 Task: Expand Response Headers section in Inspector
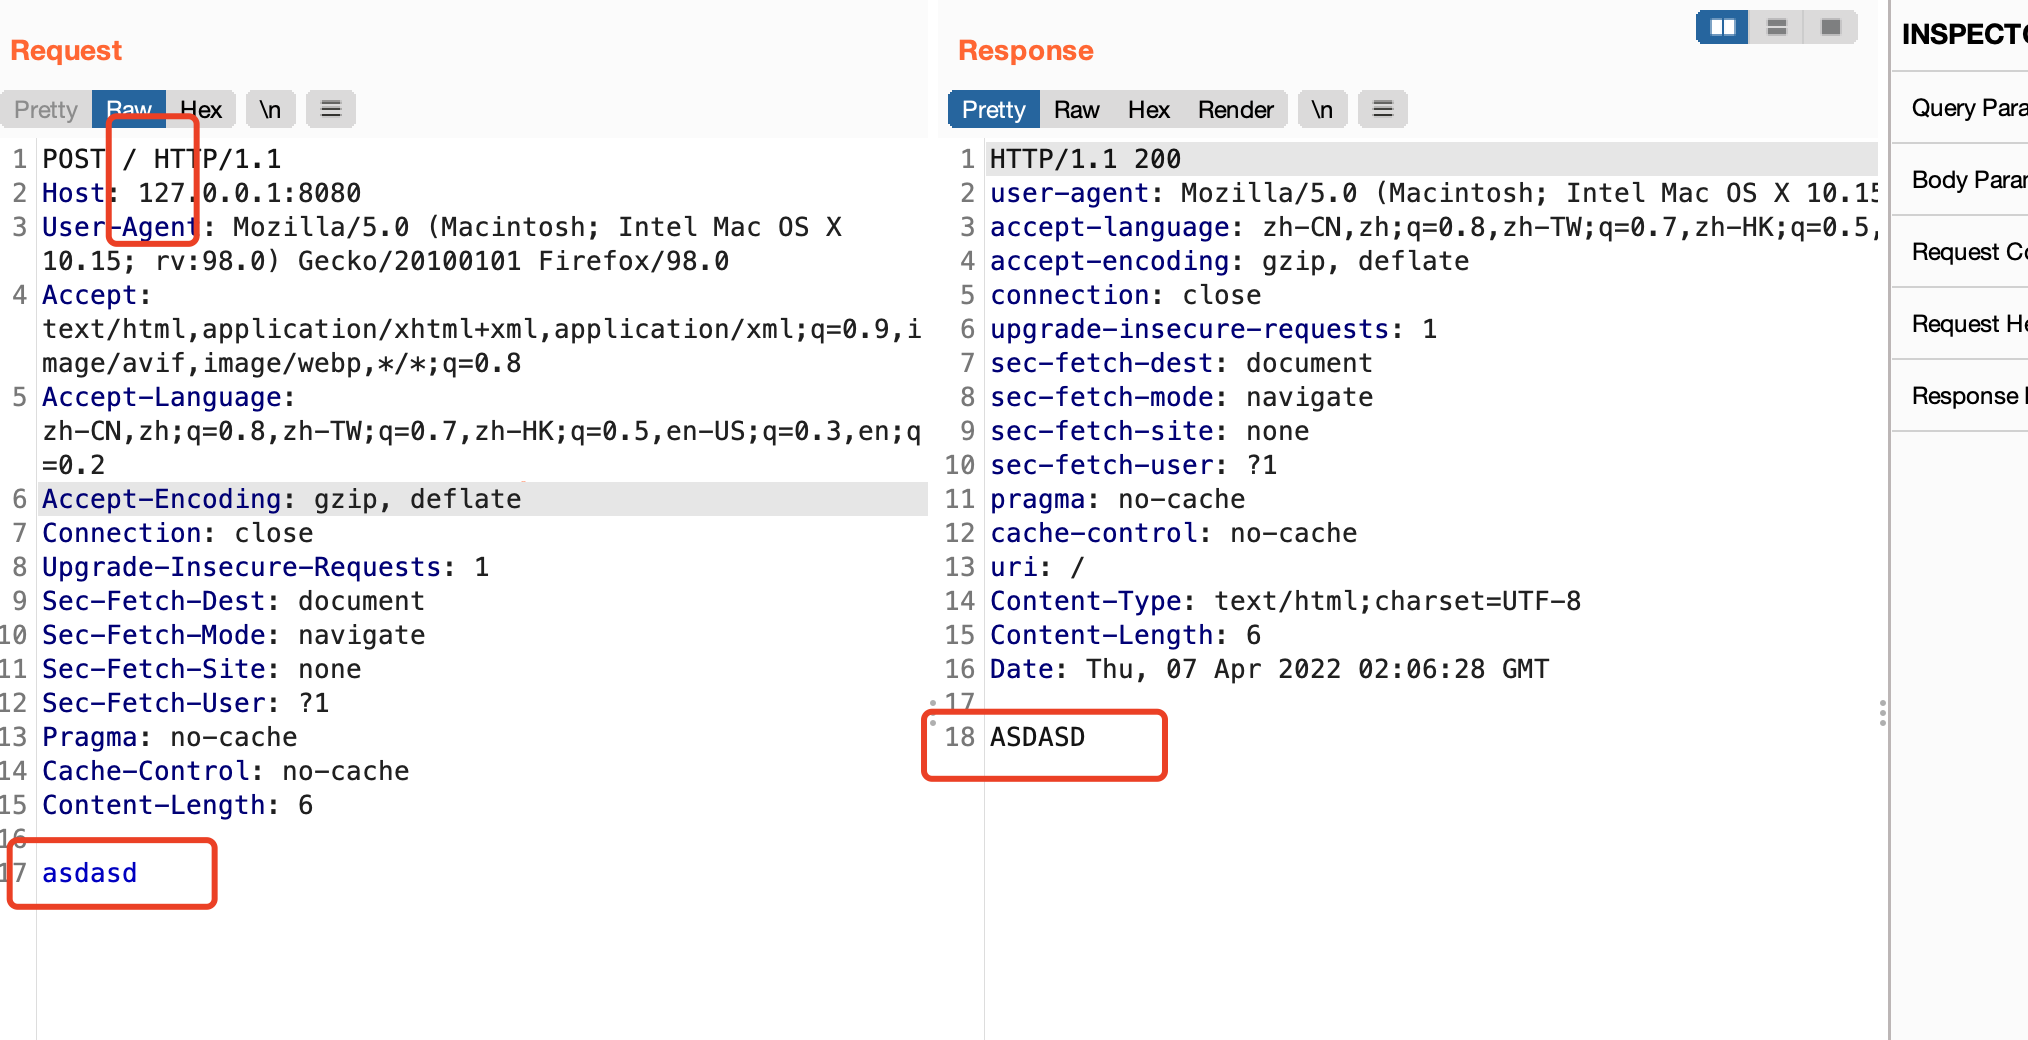(x=1960, y=395)
